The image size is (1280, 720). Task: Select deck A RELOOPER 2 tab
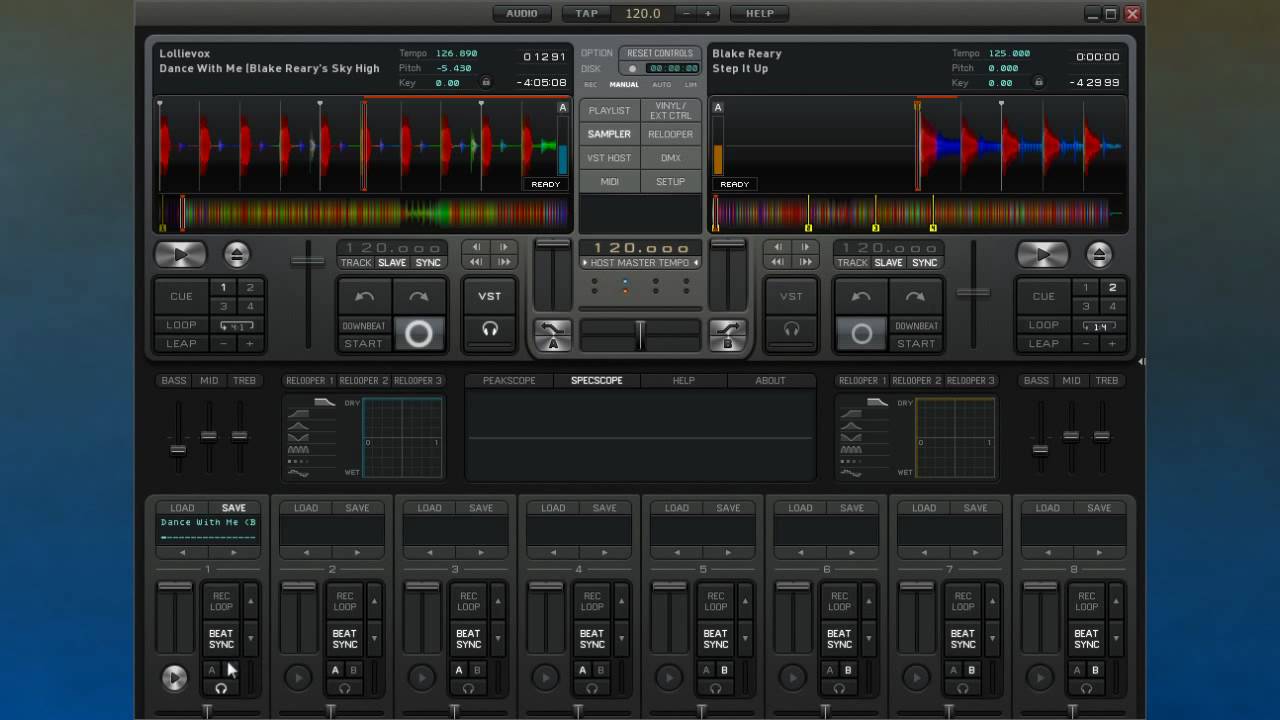[x=364, y=380]
